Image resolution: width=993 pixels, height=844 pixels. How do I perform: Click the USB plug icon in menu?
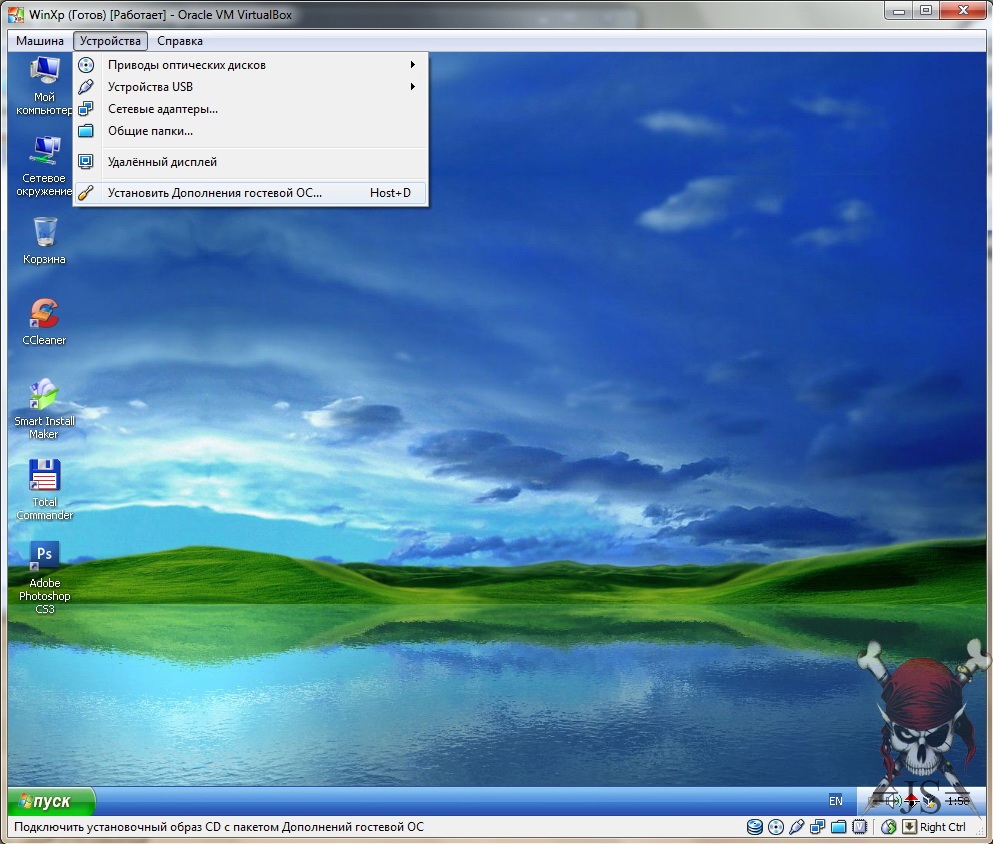click(x=86, y=87)
